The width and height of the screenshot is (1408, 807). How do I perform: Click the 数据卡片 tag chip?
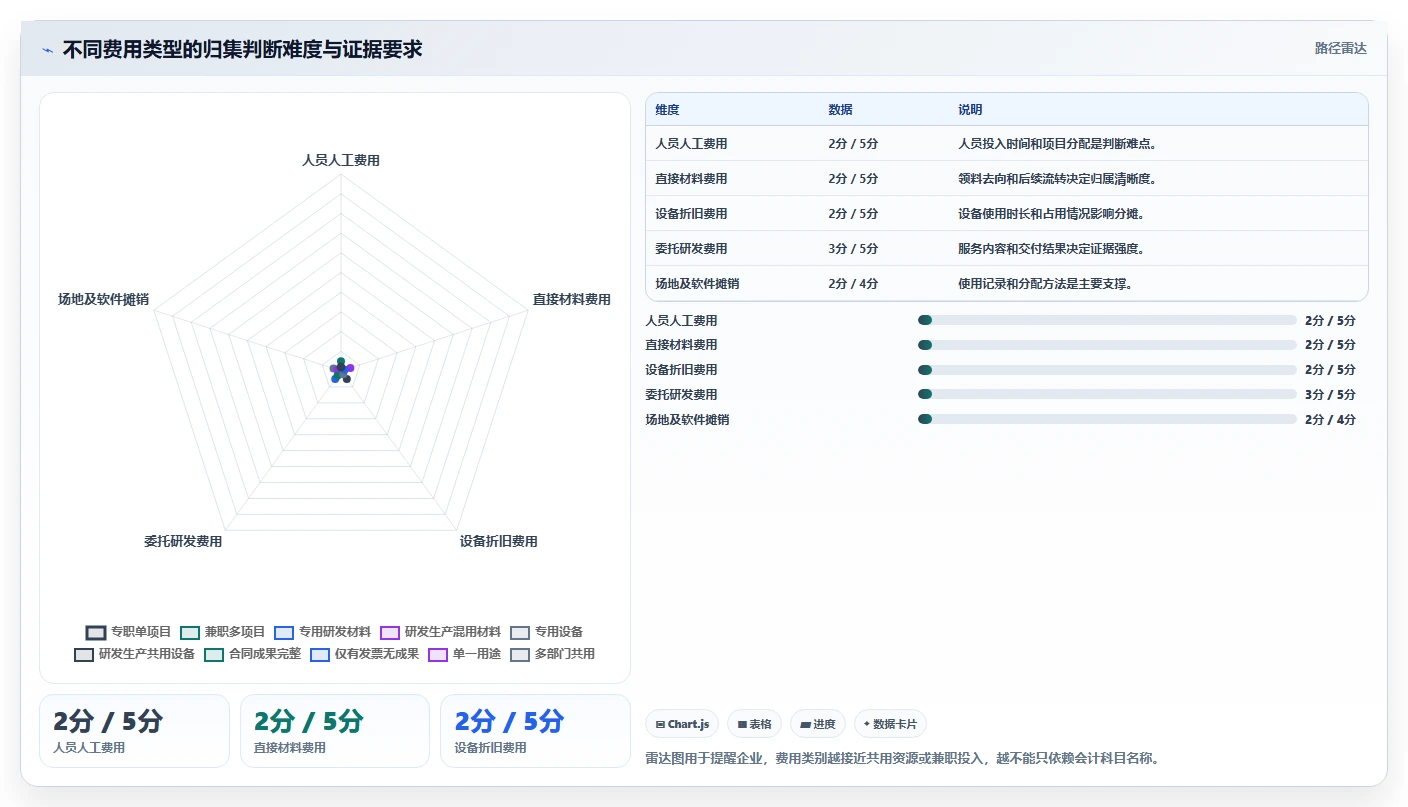tap(890, 724)
